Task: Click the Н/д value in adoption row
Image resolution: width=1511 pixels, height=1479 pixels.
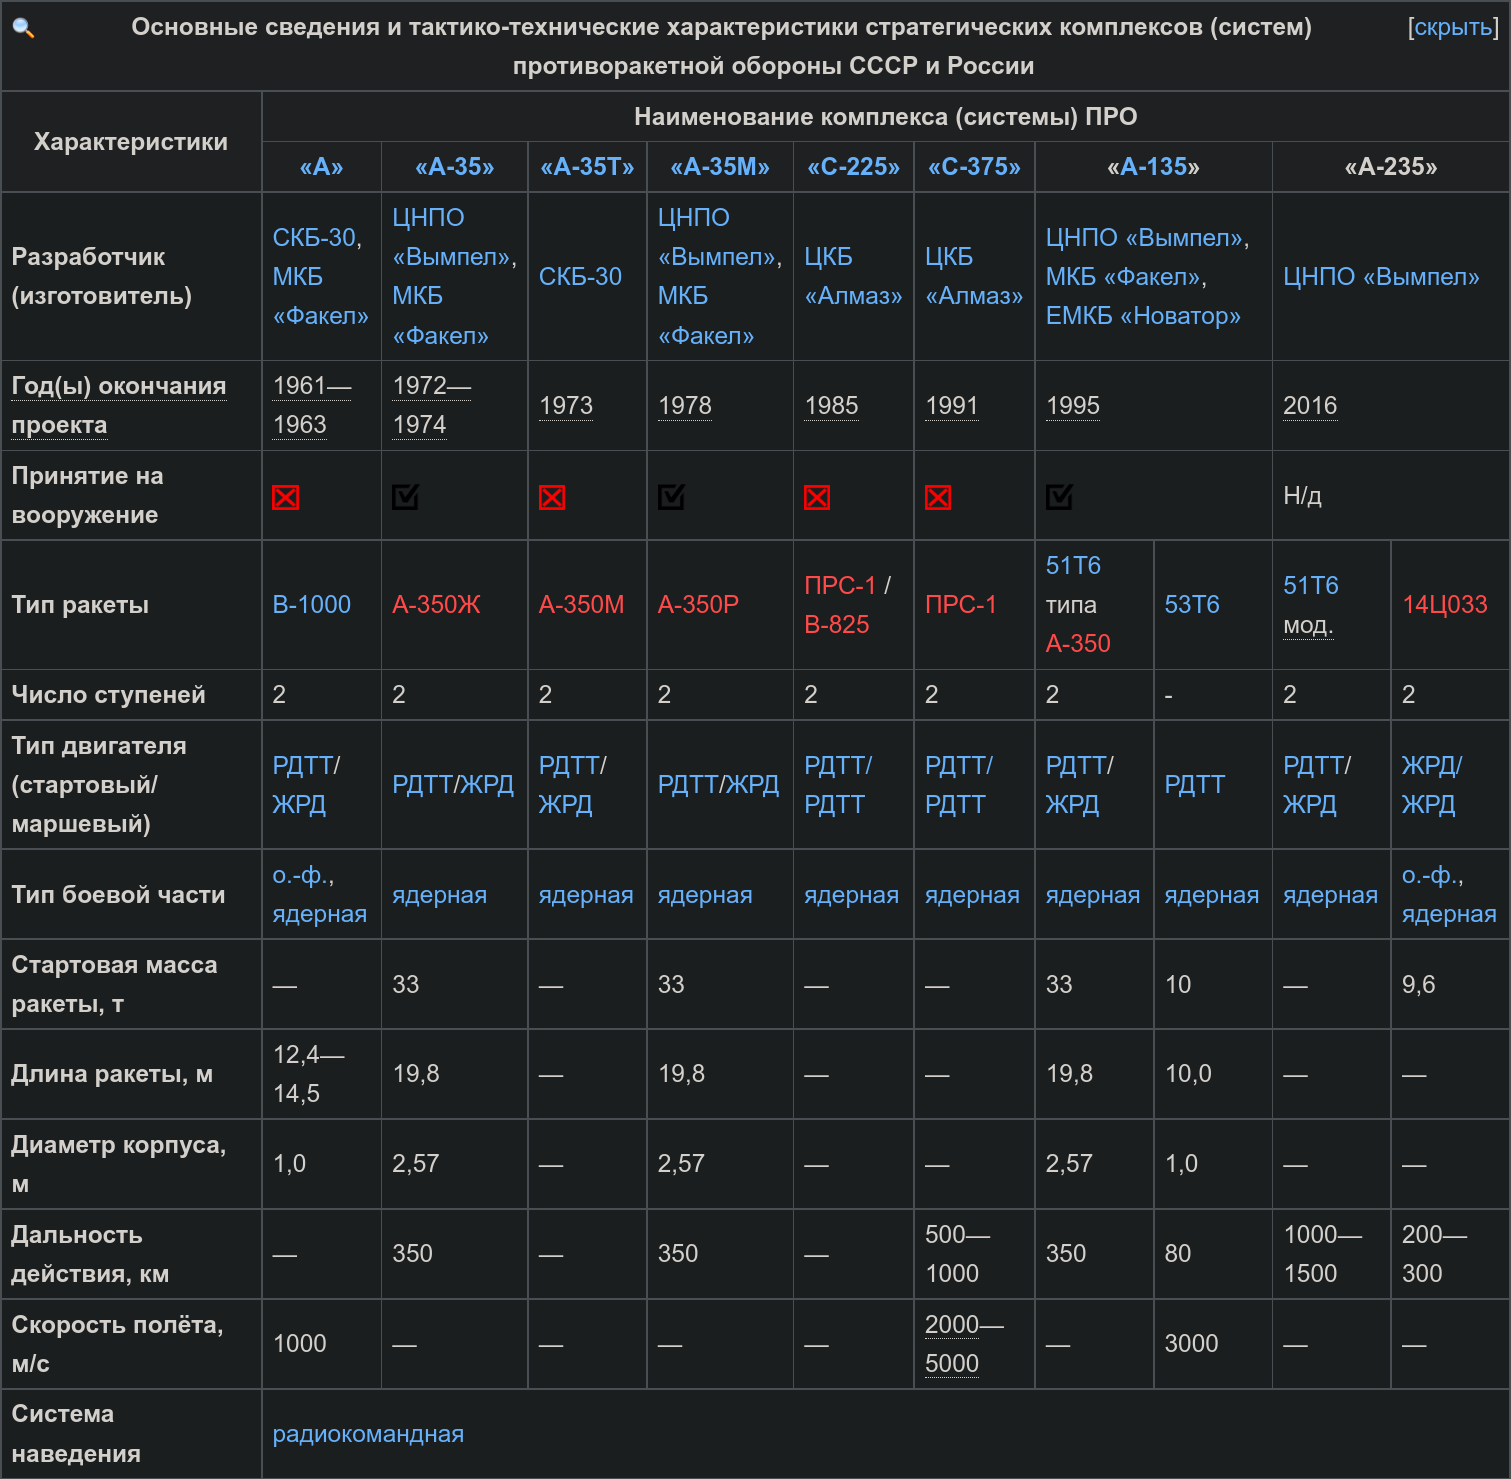Action: click(1302, 496)
